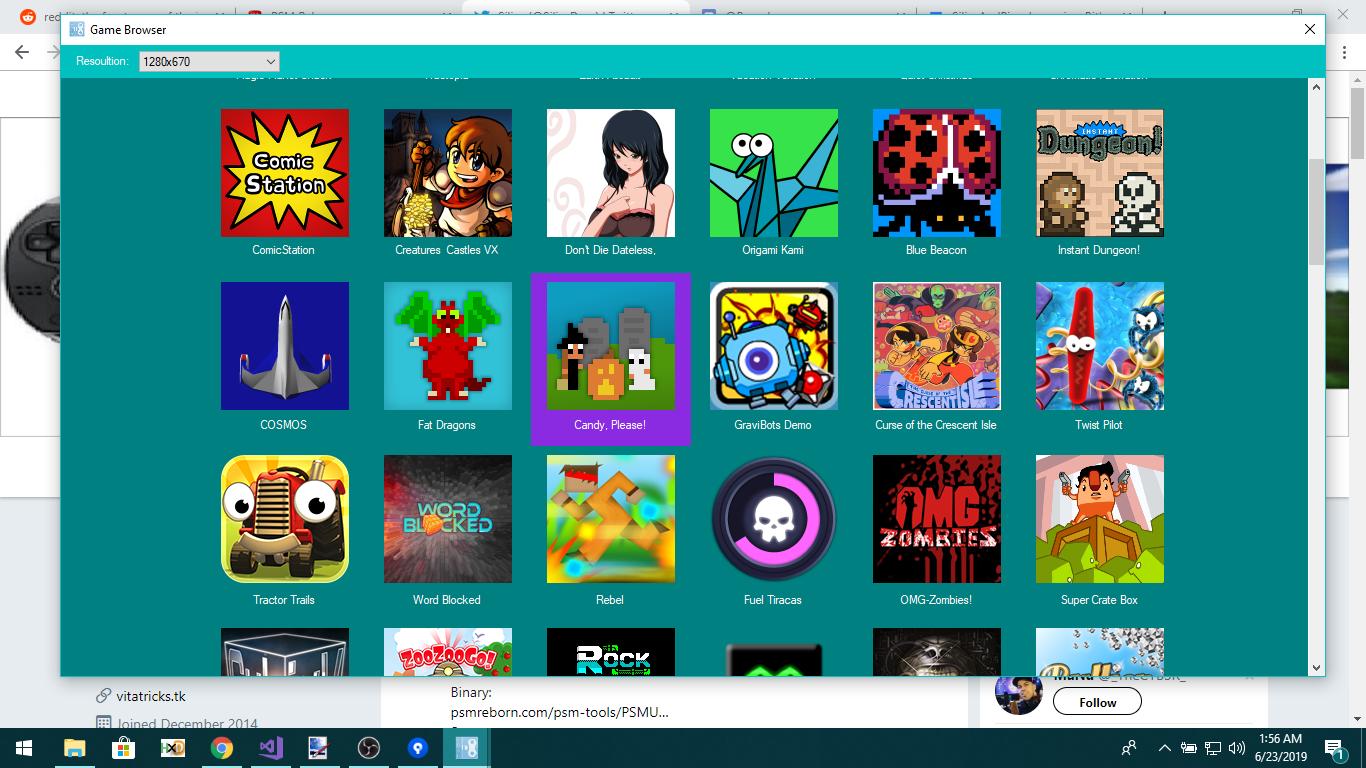Go back in the browser window
Screen dimensions: 1366x768
point(22,52)
